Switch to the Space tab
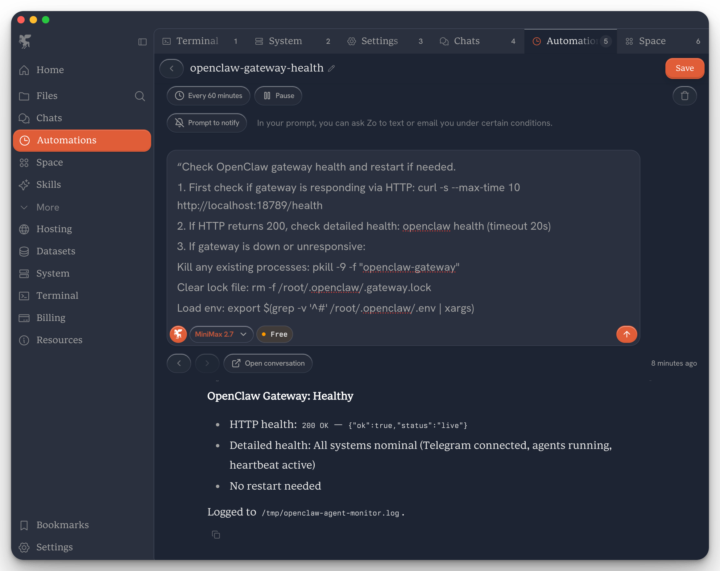 663,41
